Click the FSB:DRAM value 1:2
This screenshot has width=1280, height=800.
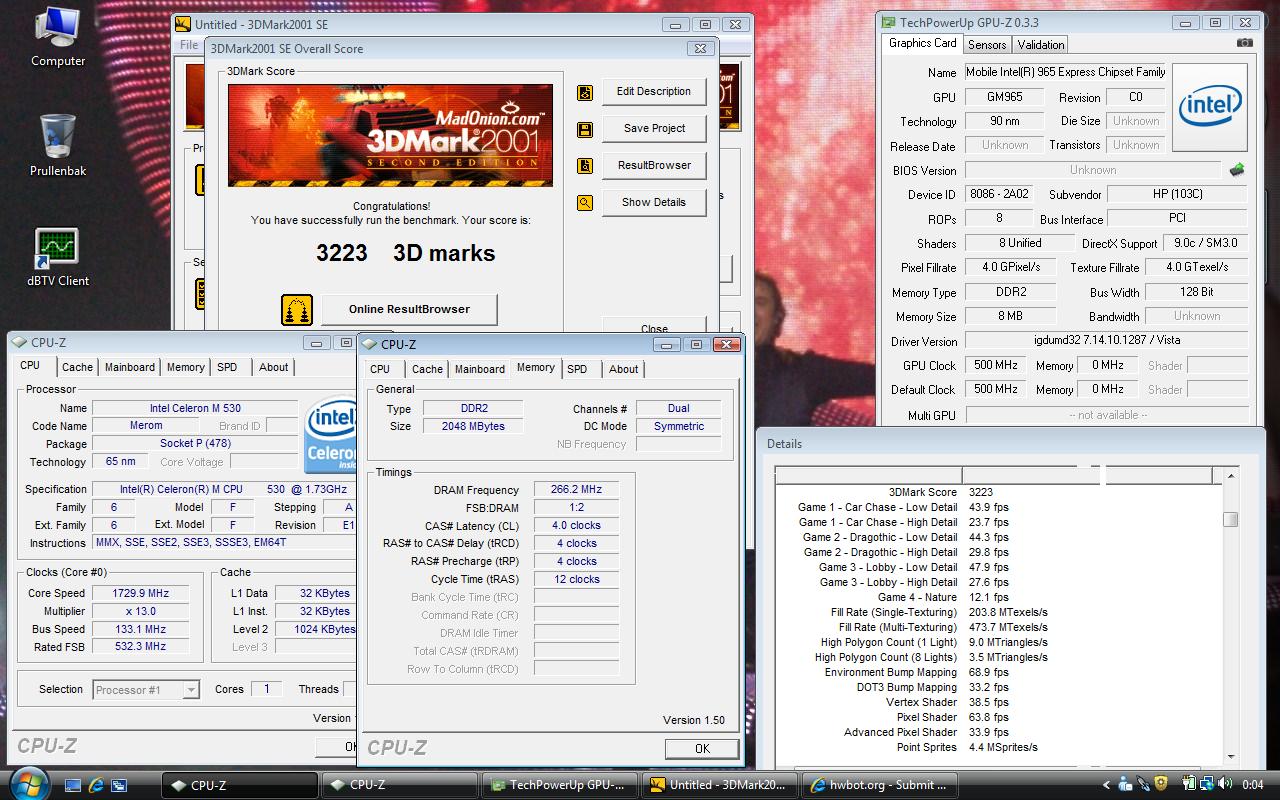tap(576, 508)
